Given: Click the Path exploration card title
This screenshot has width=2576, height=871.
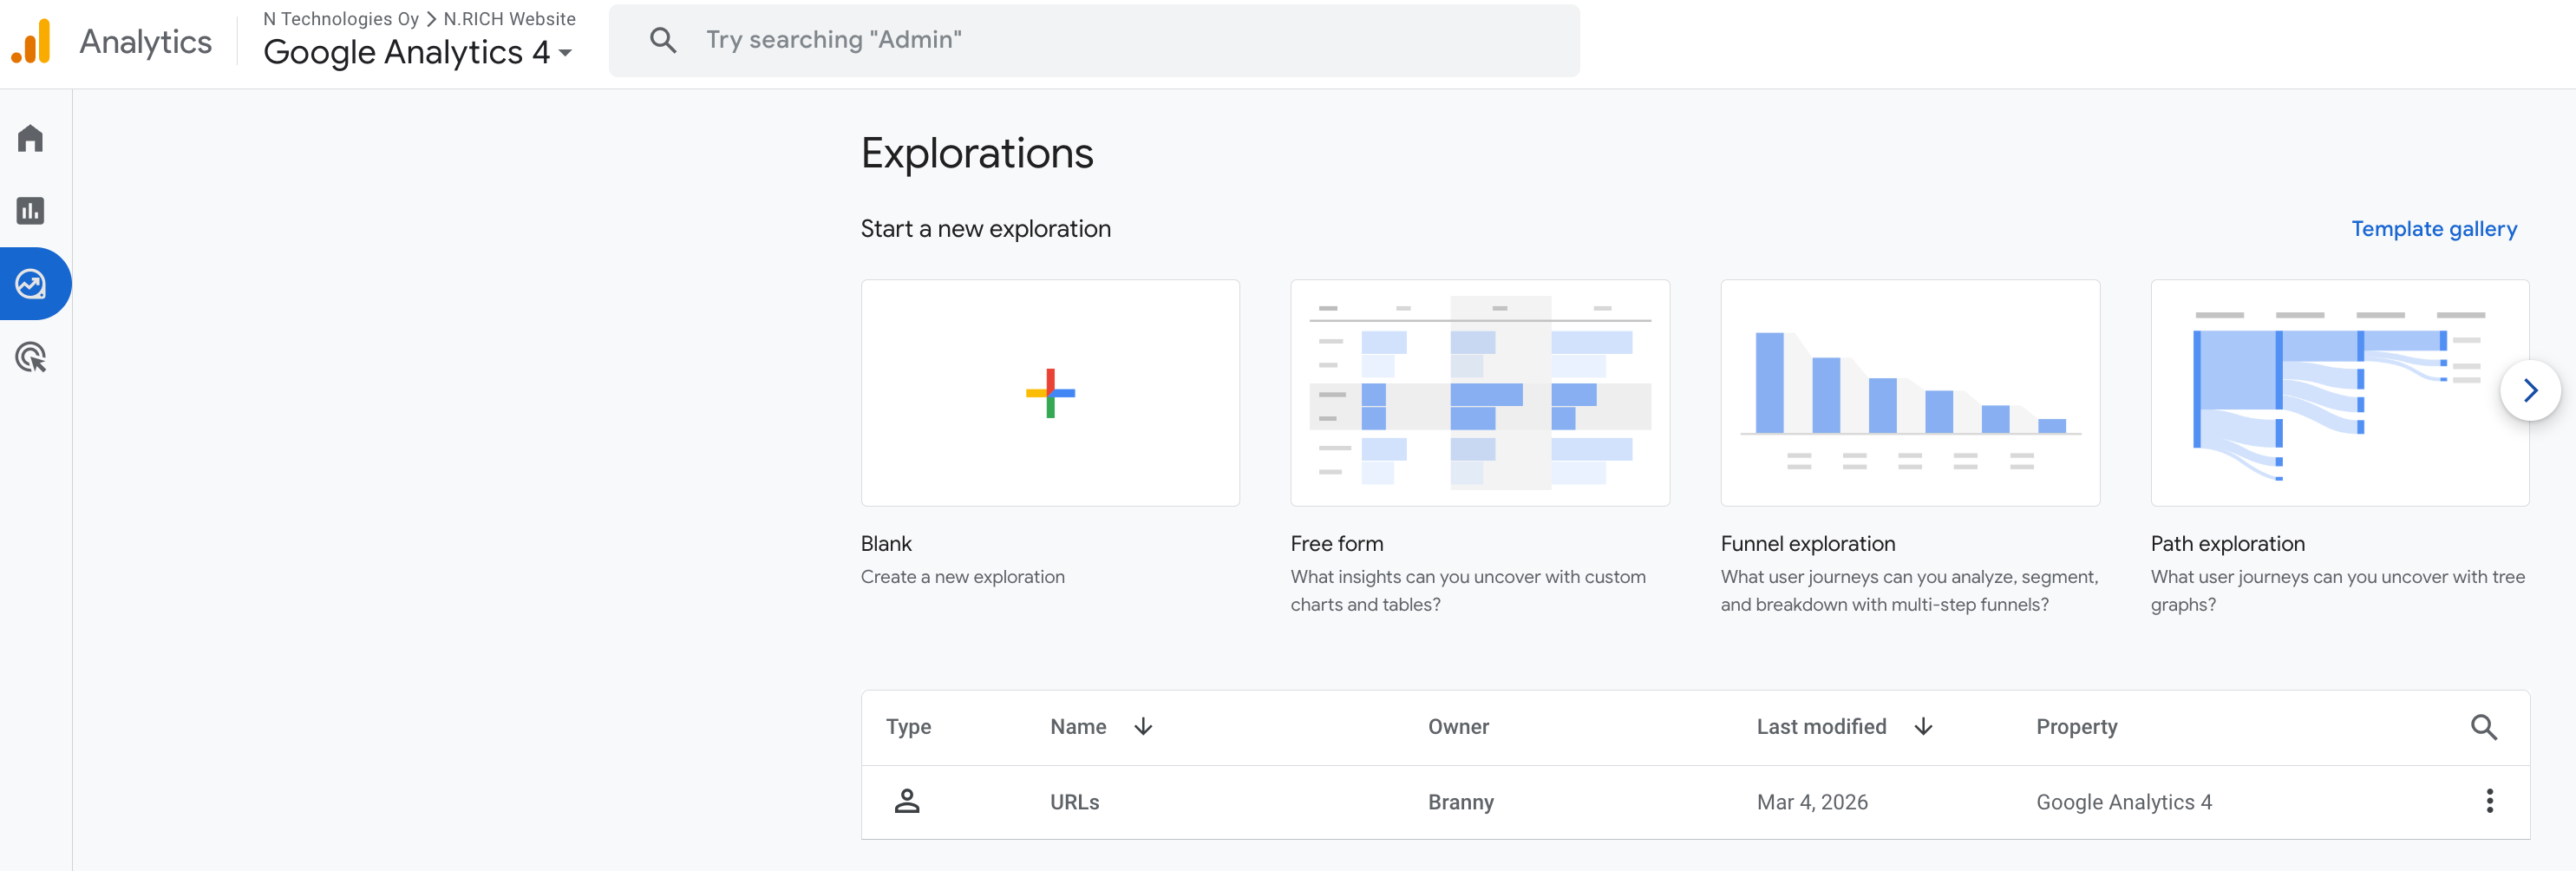Looking at the screenshot, I should click(2228, 543).
